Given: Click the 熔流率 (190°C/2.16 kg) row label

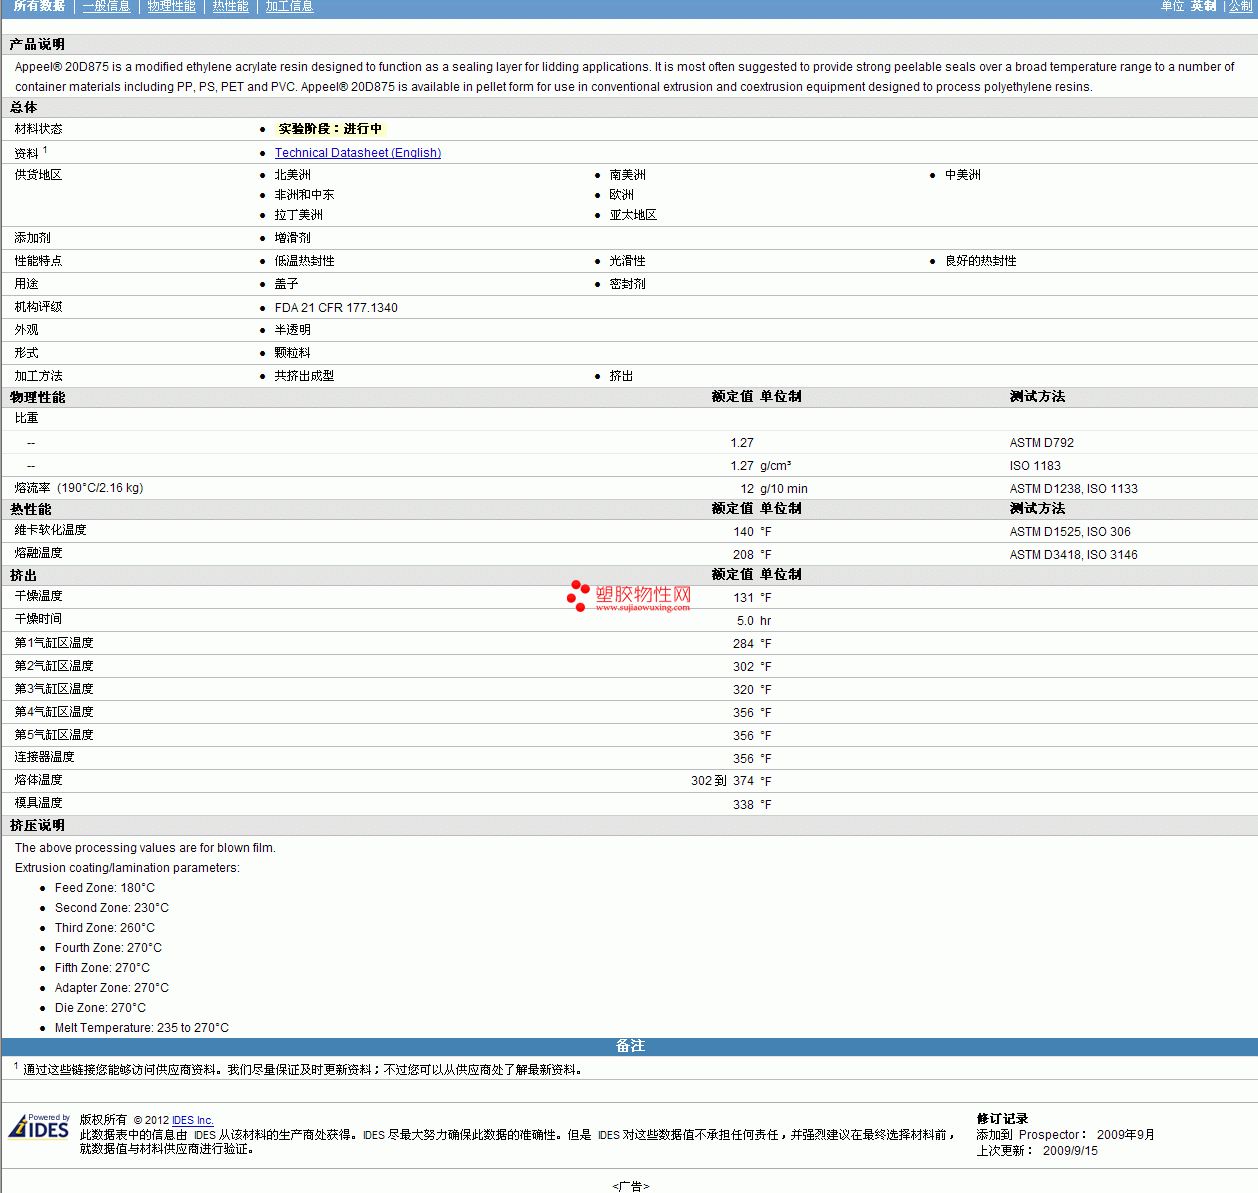Looking at the screenshot, I should click(x=79, y=488).
